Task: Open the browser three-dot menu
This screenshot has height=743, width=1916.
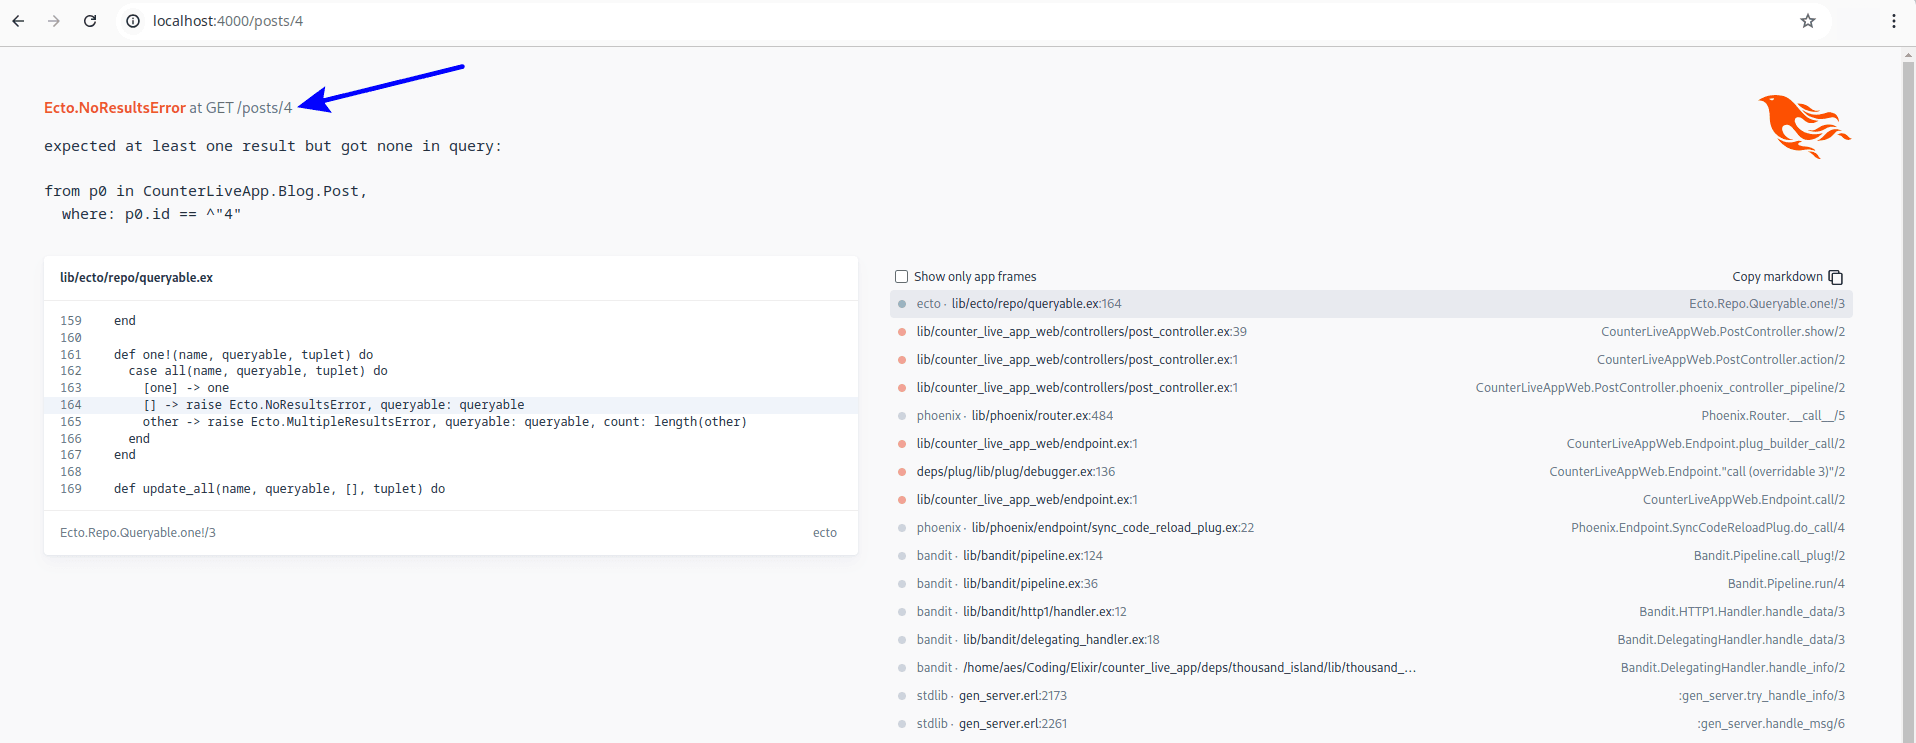Action: [x=1893, y=21]
